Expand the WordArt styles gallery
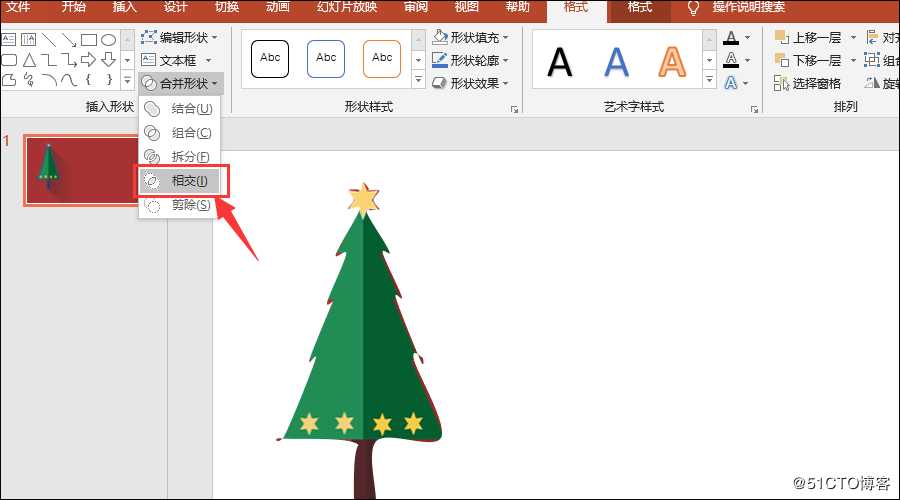This screenshot has width=900, height=500. (x=709, y=80)
